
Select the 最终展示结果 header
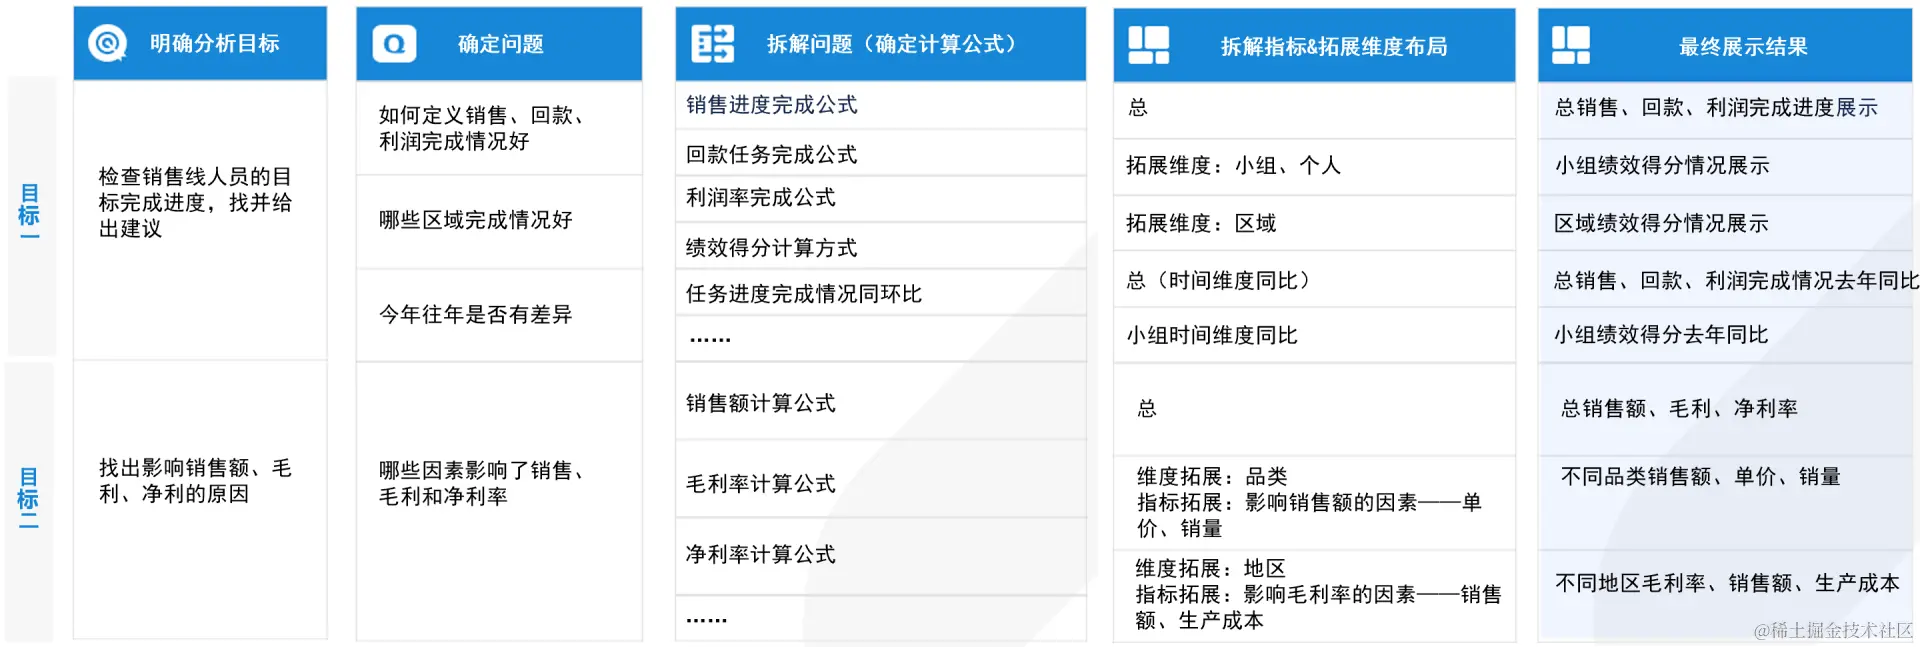(x=1725, y=45)
